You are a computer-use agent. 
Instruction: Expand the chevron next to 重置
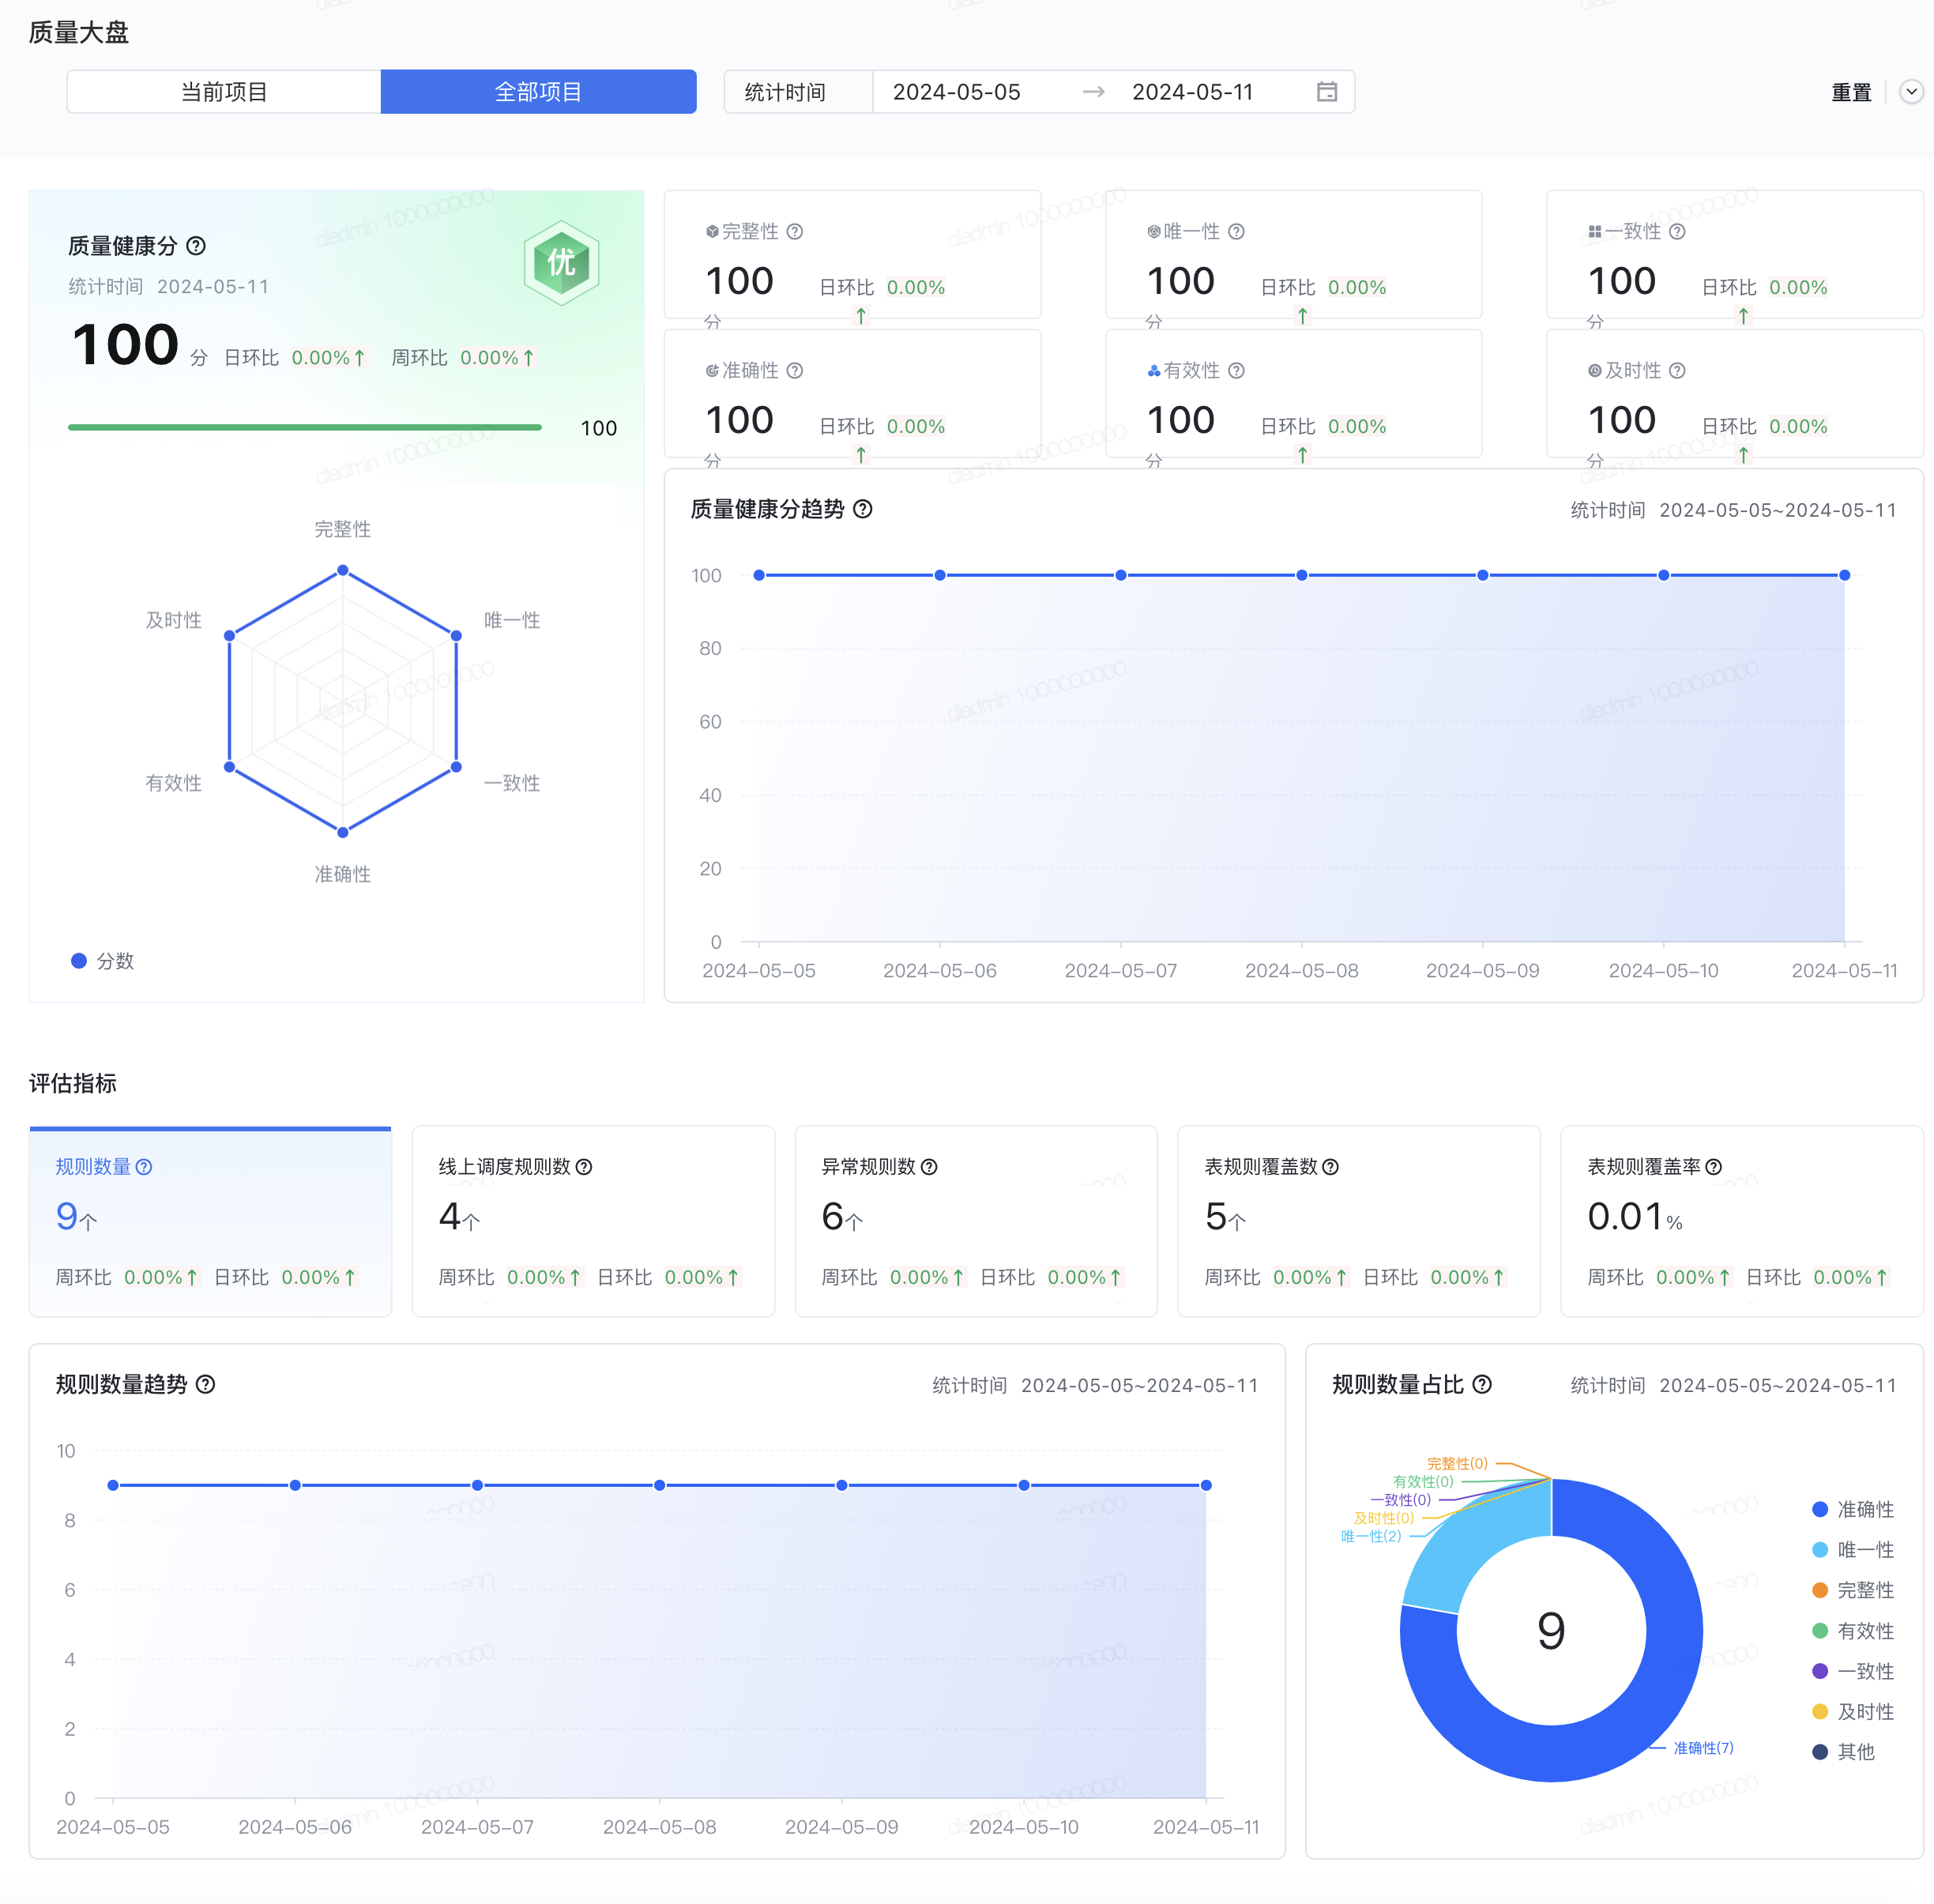pos(1911,92)
